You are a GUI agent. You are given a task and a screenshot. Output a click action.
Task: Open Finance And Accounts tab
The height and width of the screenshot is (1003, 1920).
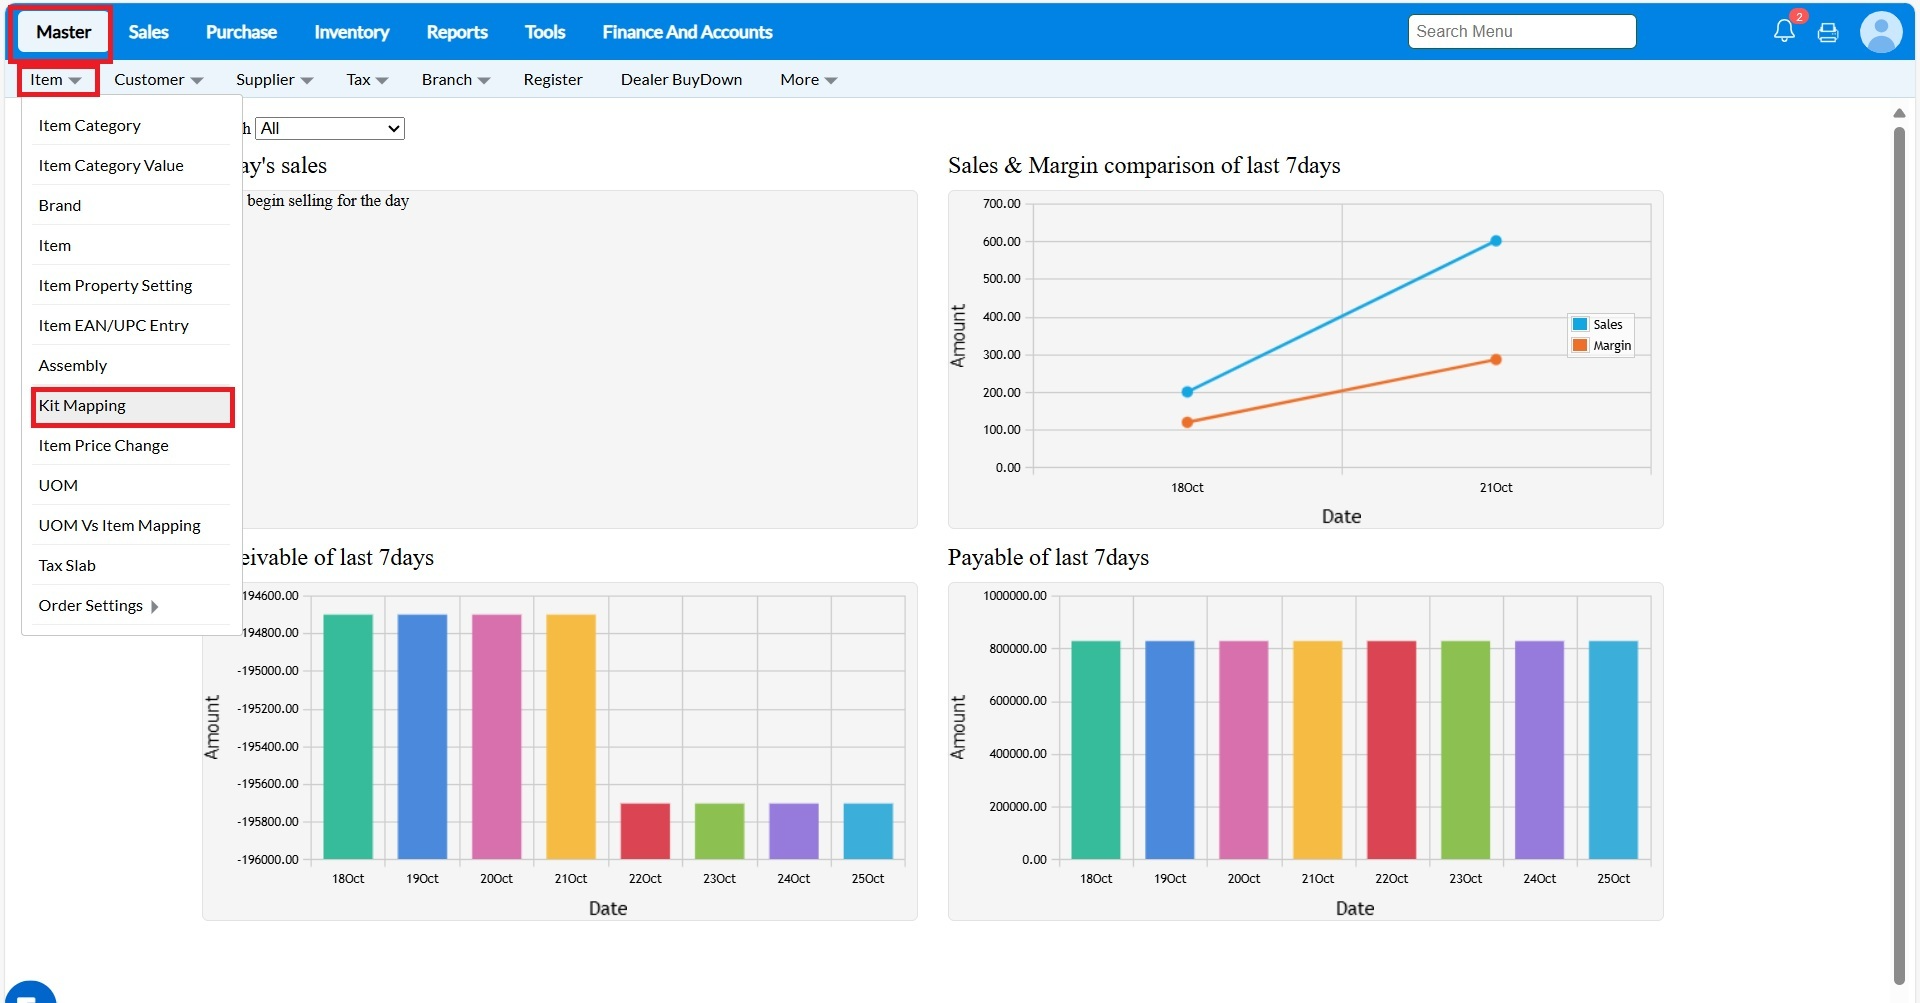[x=687, y=32]
